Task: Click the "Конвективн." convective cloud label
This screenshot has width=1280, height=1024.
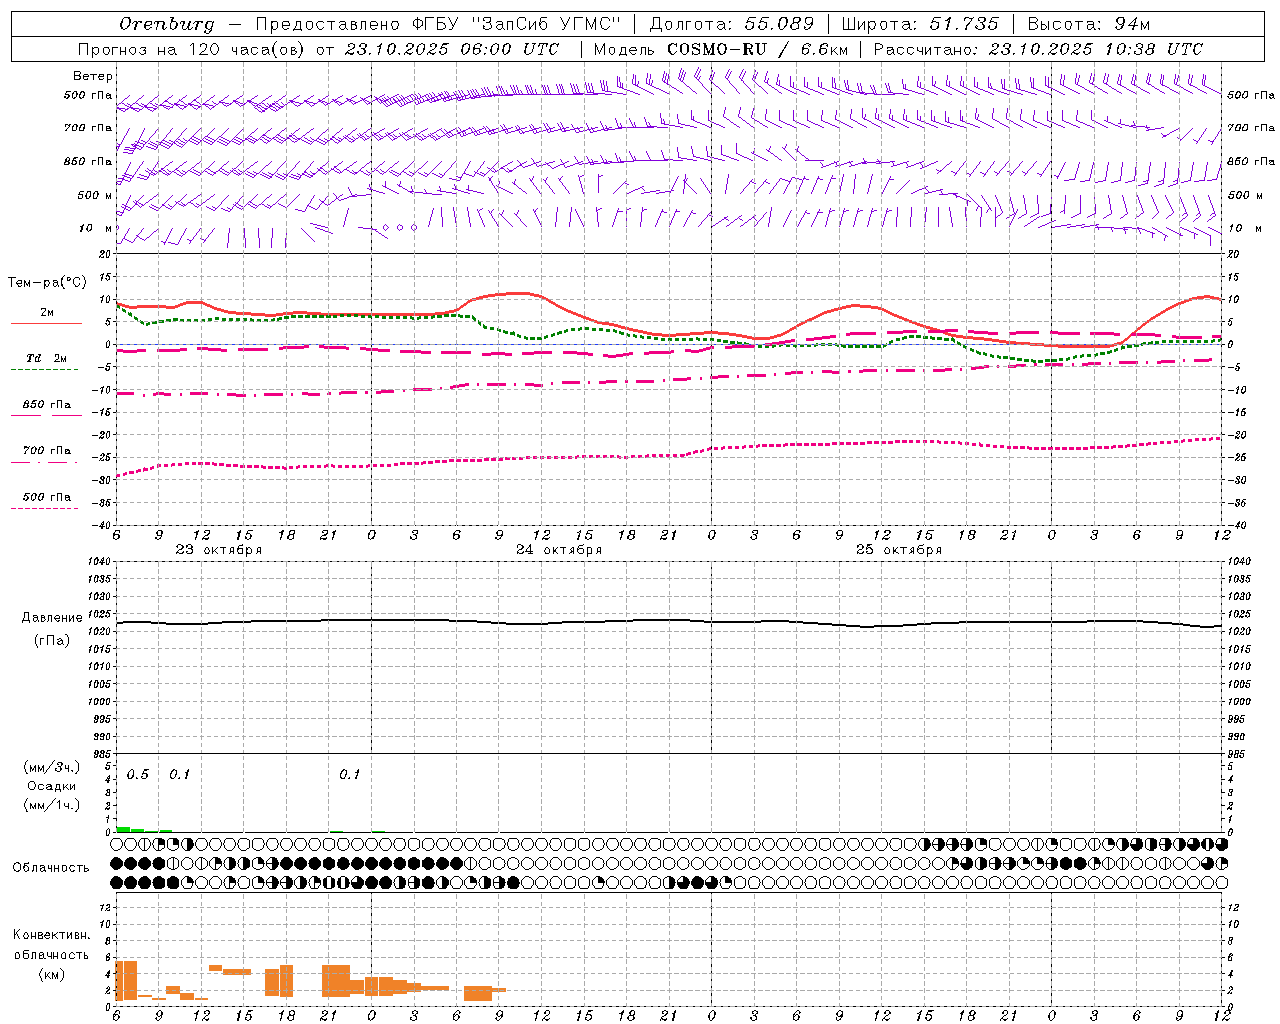Action: coord(51,935)
